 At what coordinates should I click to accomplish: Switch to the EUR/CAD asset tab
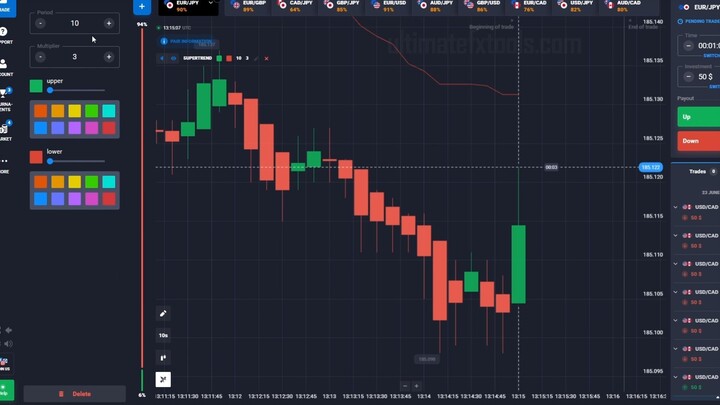coord(530,6)
